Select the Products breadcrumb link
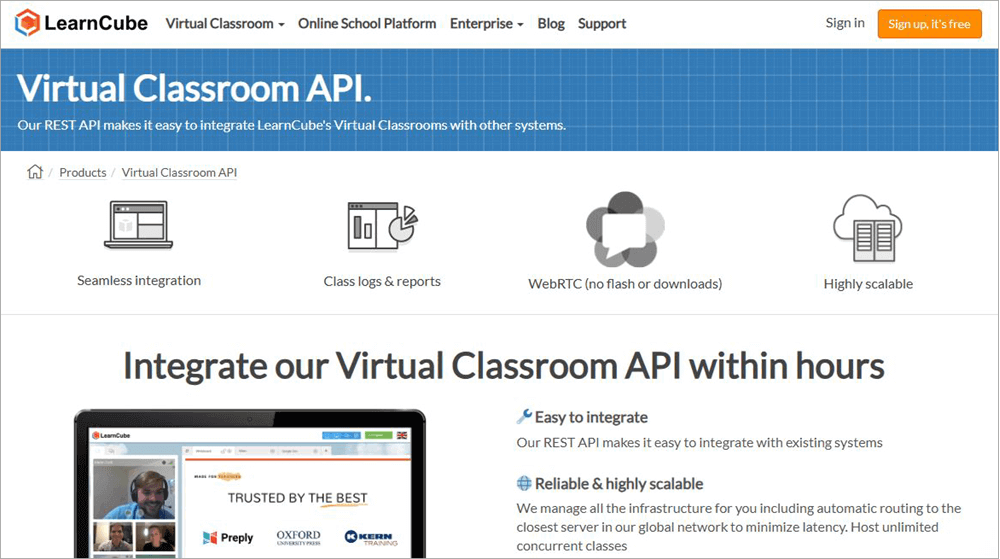Screen dimensions: 1000x559 click(83, 173)
